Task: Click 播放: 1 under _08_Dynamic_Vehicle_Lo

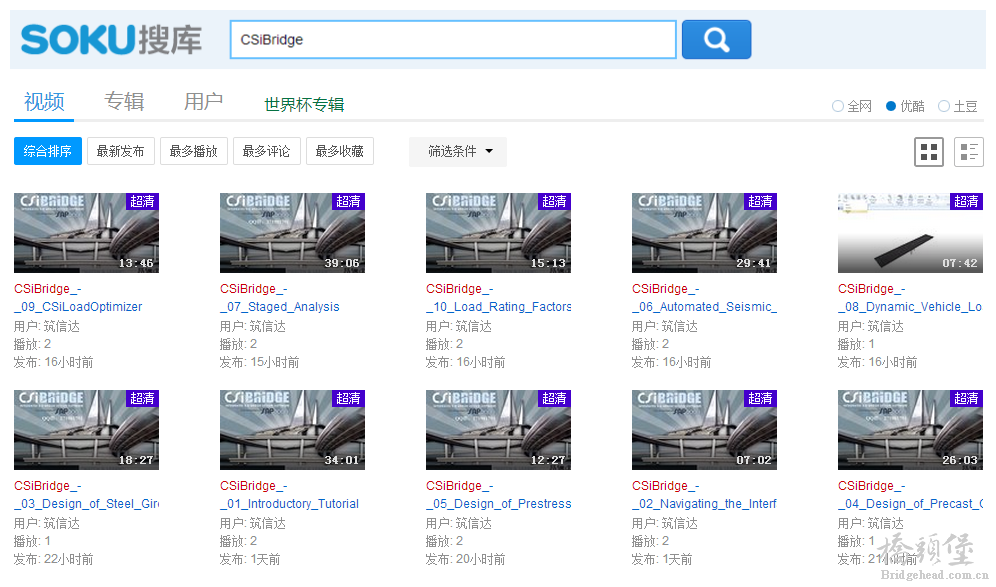Action: [856, 344]
